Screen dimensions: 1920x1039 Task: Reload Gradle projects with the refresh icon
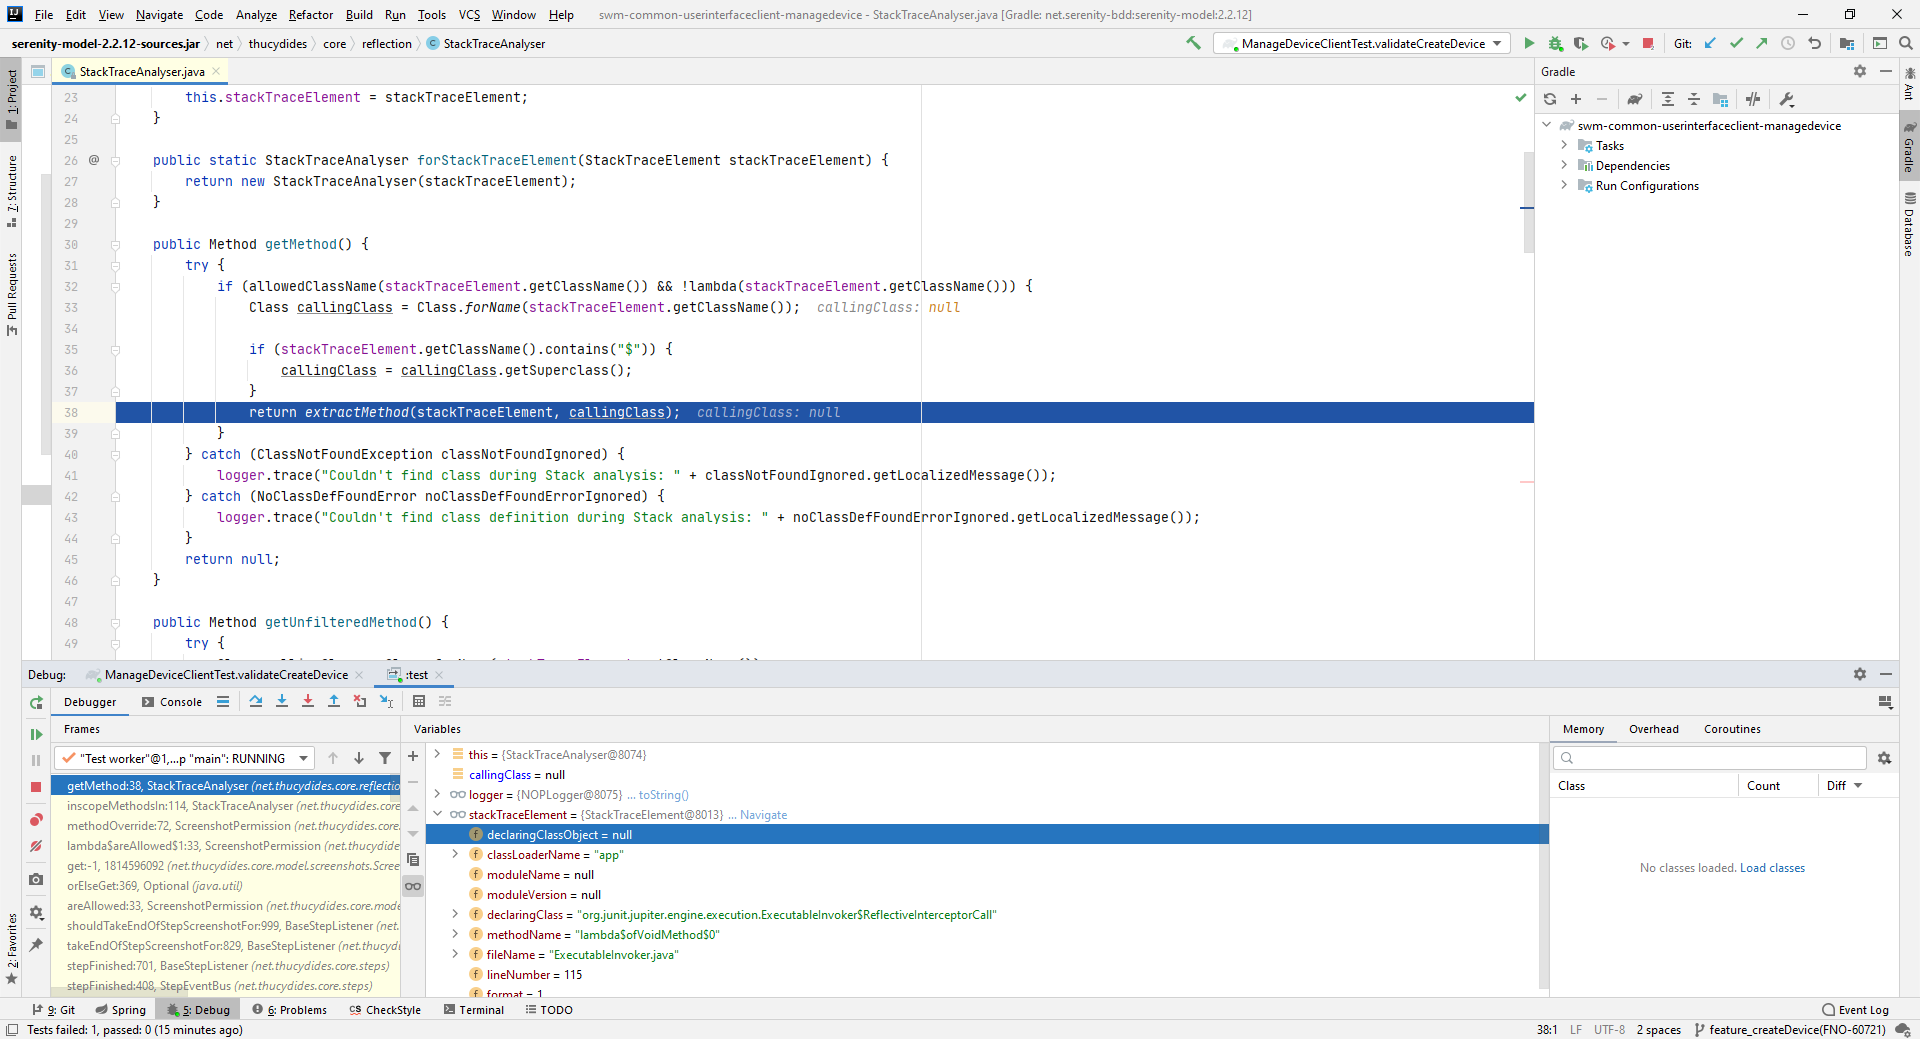click(x=1550, y=99)
